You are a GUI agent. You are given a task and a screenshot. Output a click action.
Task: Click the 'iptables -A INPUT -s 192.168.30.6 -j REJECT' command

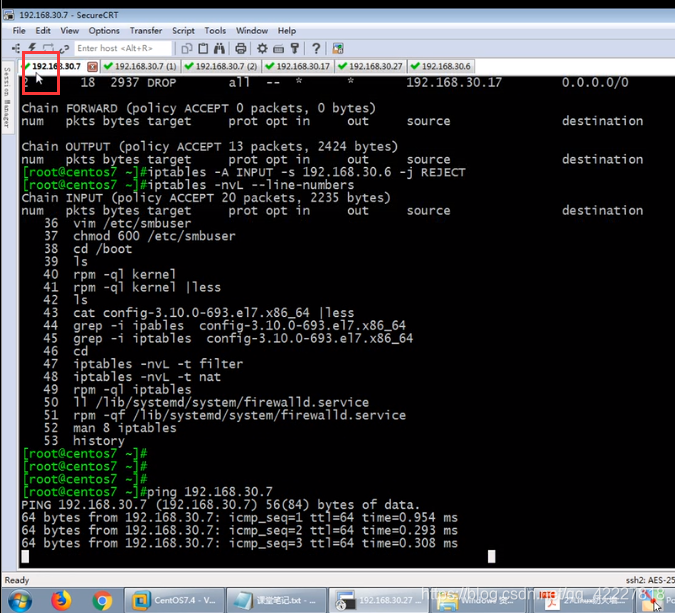(x=306, y=172)
